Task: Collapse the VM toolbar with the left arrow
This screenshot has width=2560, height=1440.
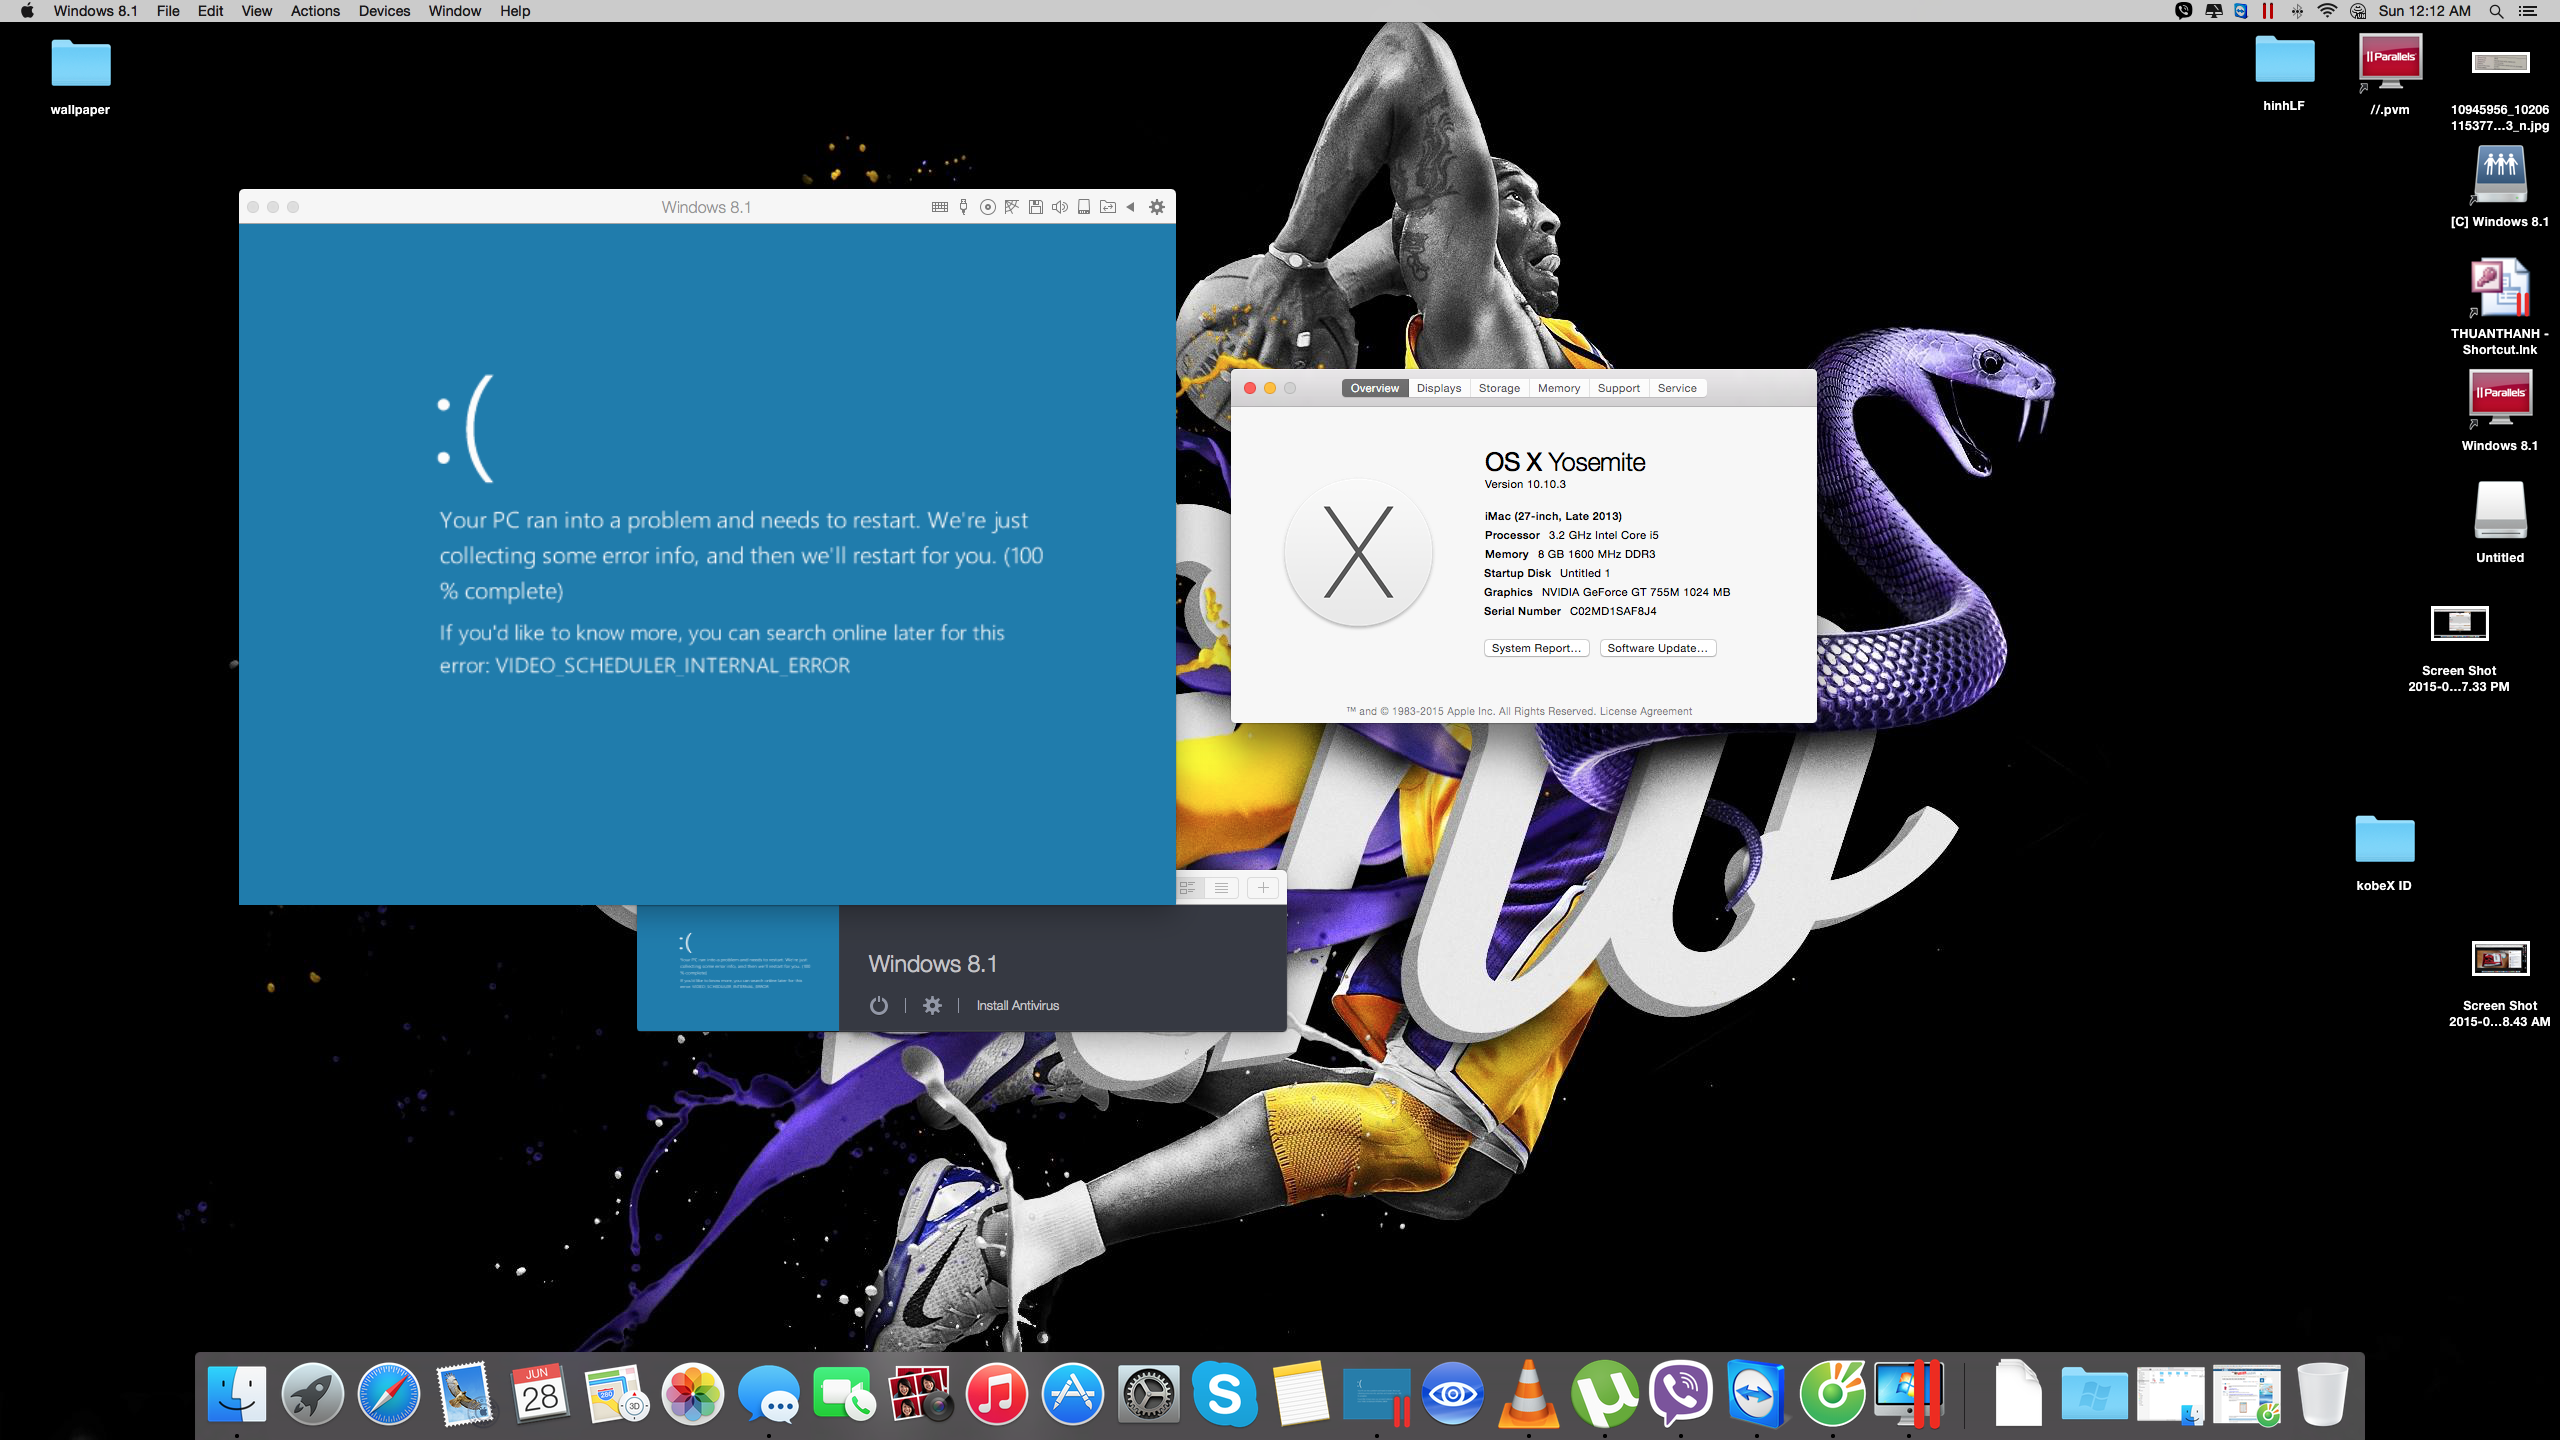Action: tap(1130, 207)
